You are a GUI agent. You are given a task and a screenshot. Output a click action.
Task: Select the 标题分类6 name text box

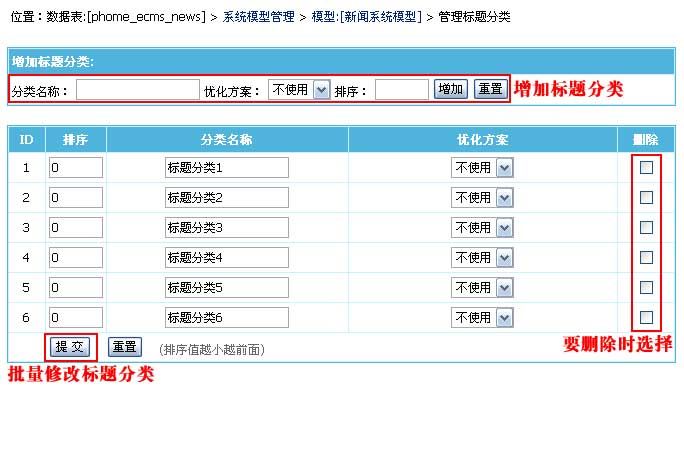pyautogui.click(x=227, y=317)
